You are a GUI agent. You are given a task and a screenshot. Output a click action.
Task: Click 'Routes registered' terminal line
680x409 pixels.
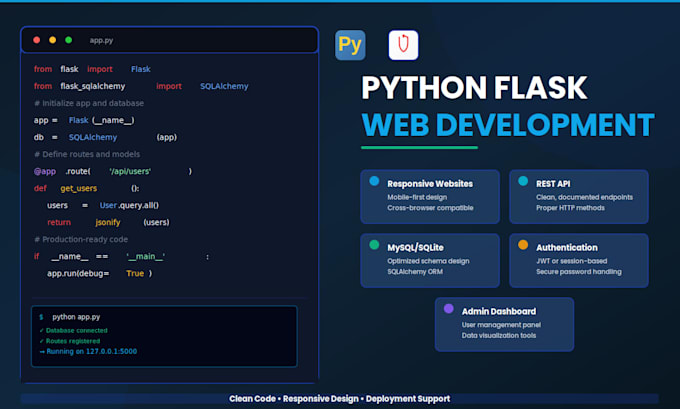tap(70, 341)
